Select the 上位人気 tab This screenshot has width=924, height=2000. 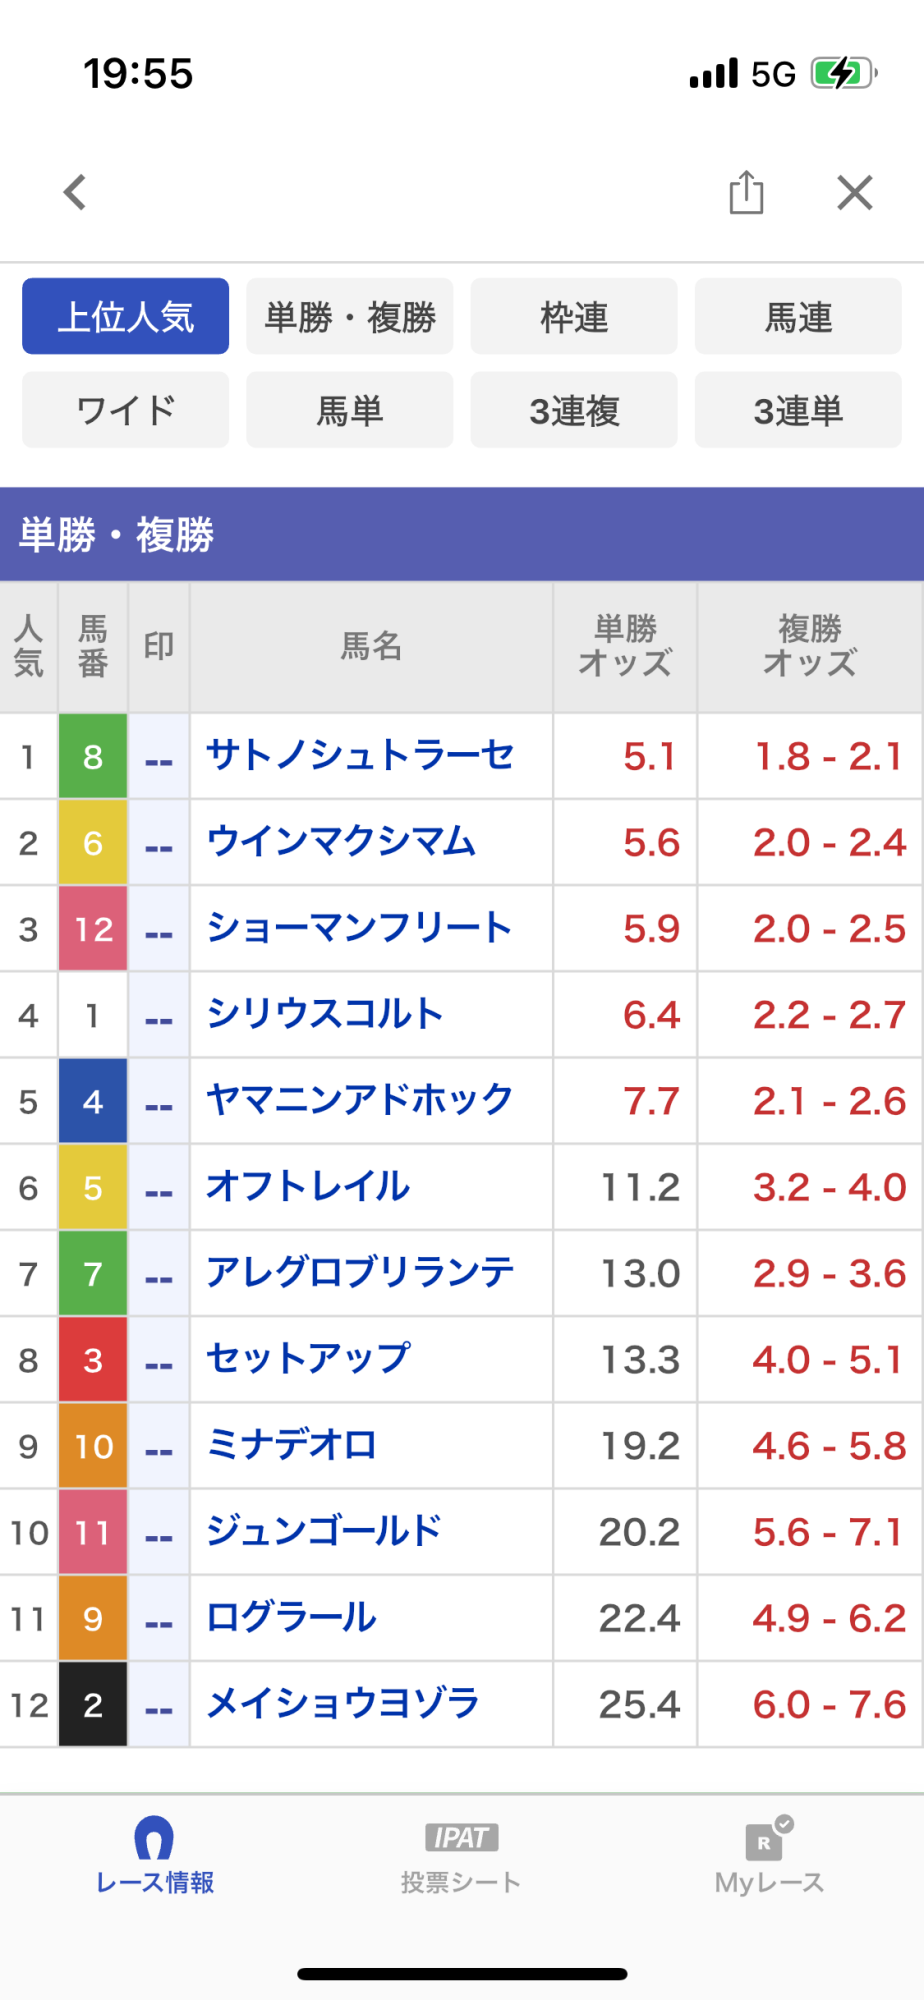click(126, 317)
